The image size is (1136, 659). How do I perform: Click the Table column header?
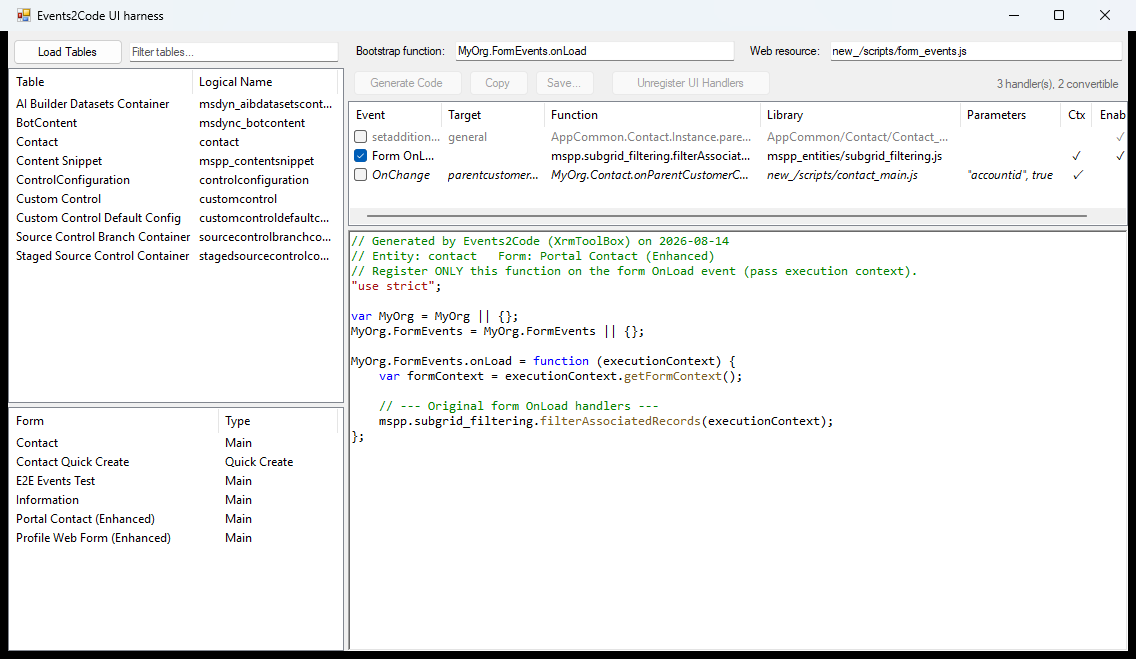[101, 82]
